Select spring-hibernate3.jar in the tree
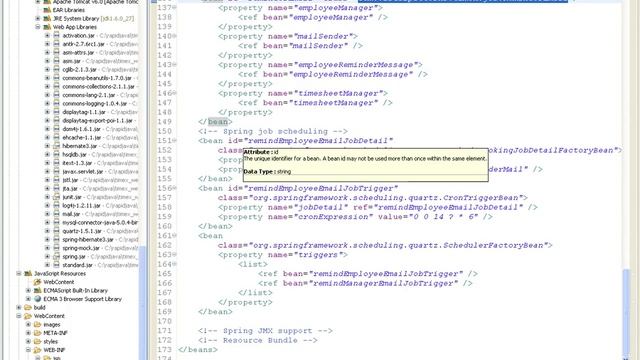The width and height of the screenshot is (640, 360). point(88,240)
